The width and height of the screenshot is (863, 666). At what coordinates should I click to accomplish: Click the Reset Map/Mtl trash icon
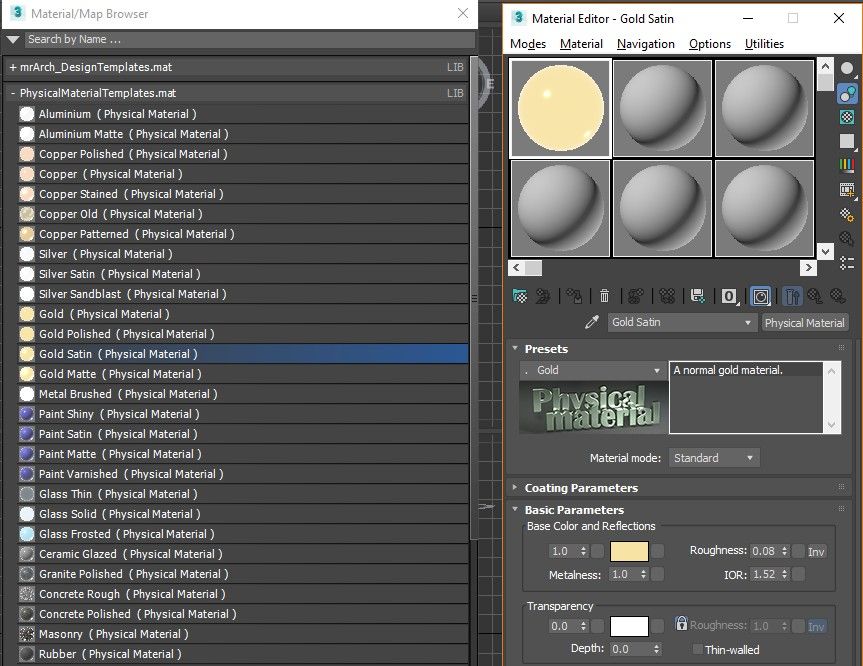click(x=604, y=296)
